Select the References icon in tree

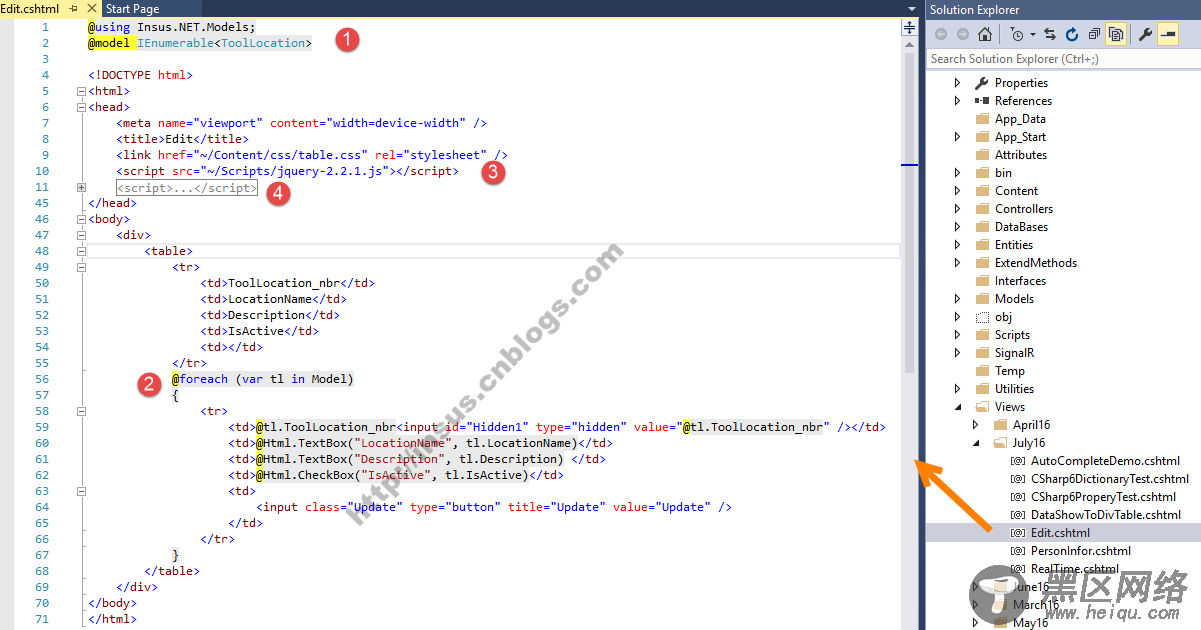click(981, 101)
